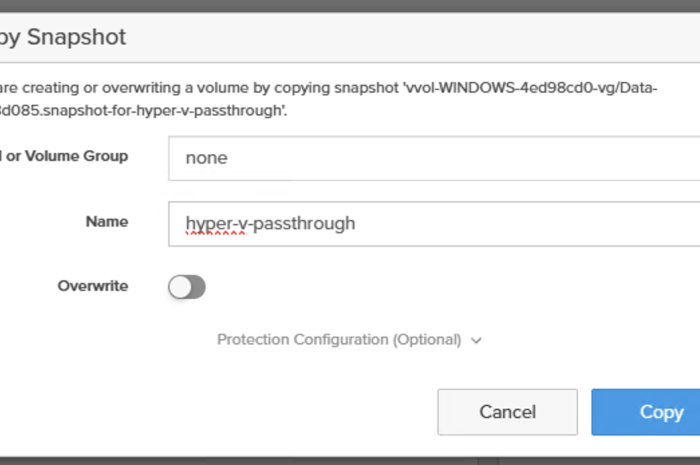Click the Overwrite label text
The width and height of the screenshot is (700, 465).
92,286
